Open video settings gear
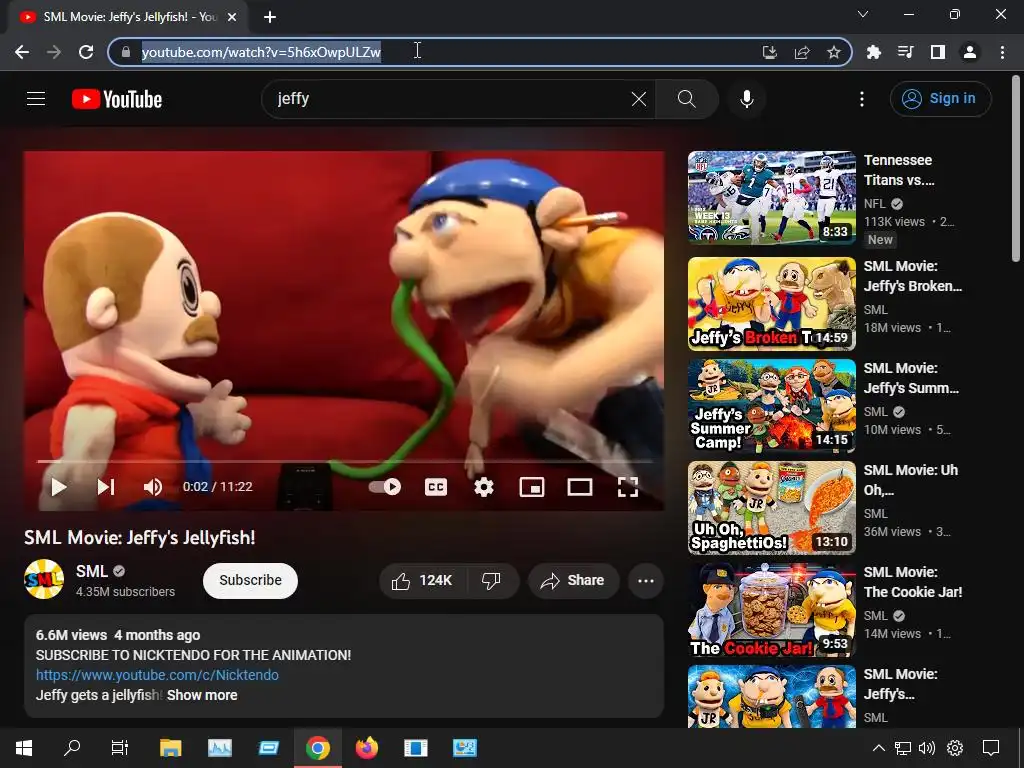Viewport: 1024px width, 768px height. (484, 487)
